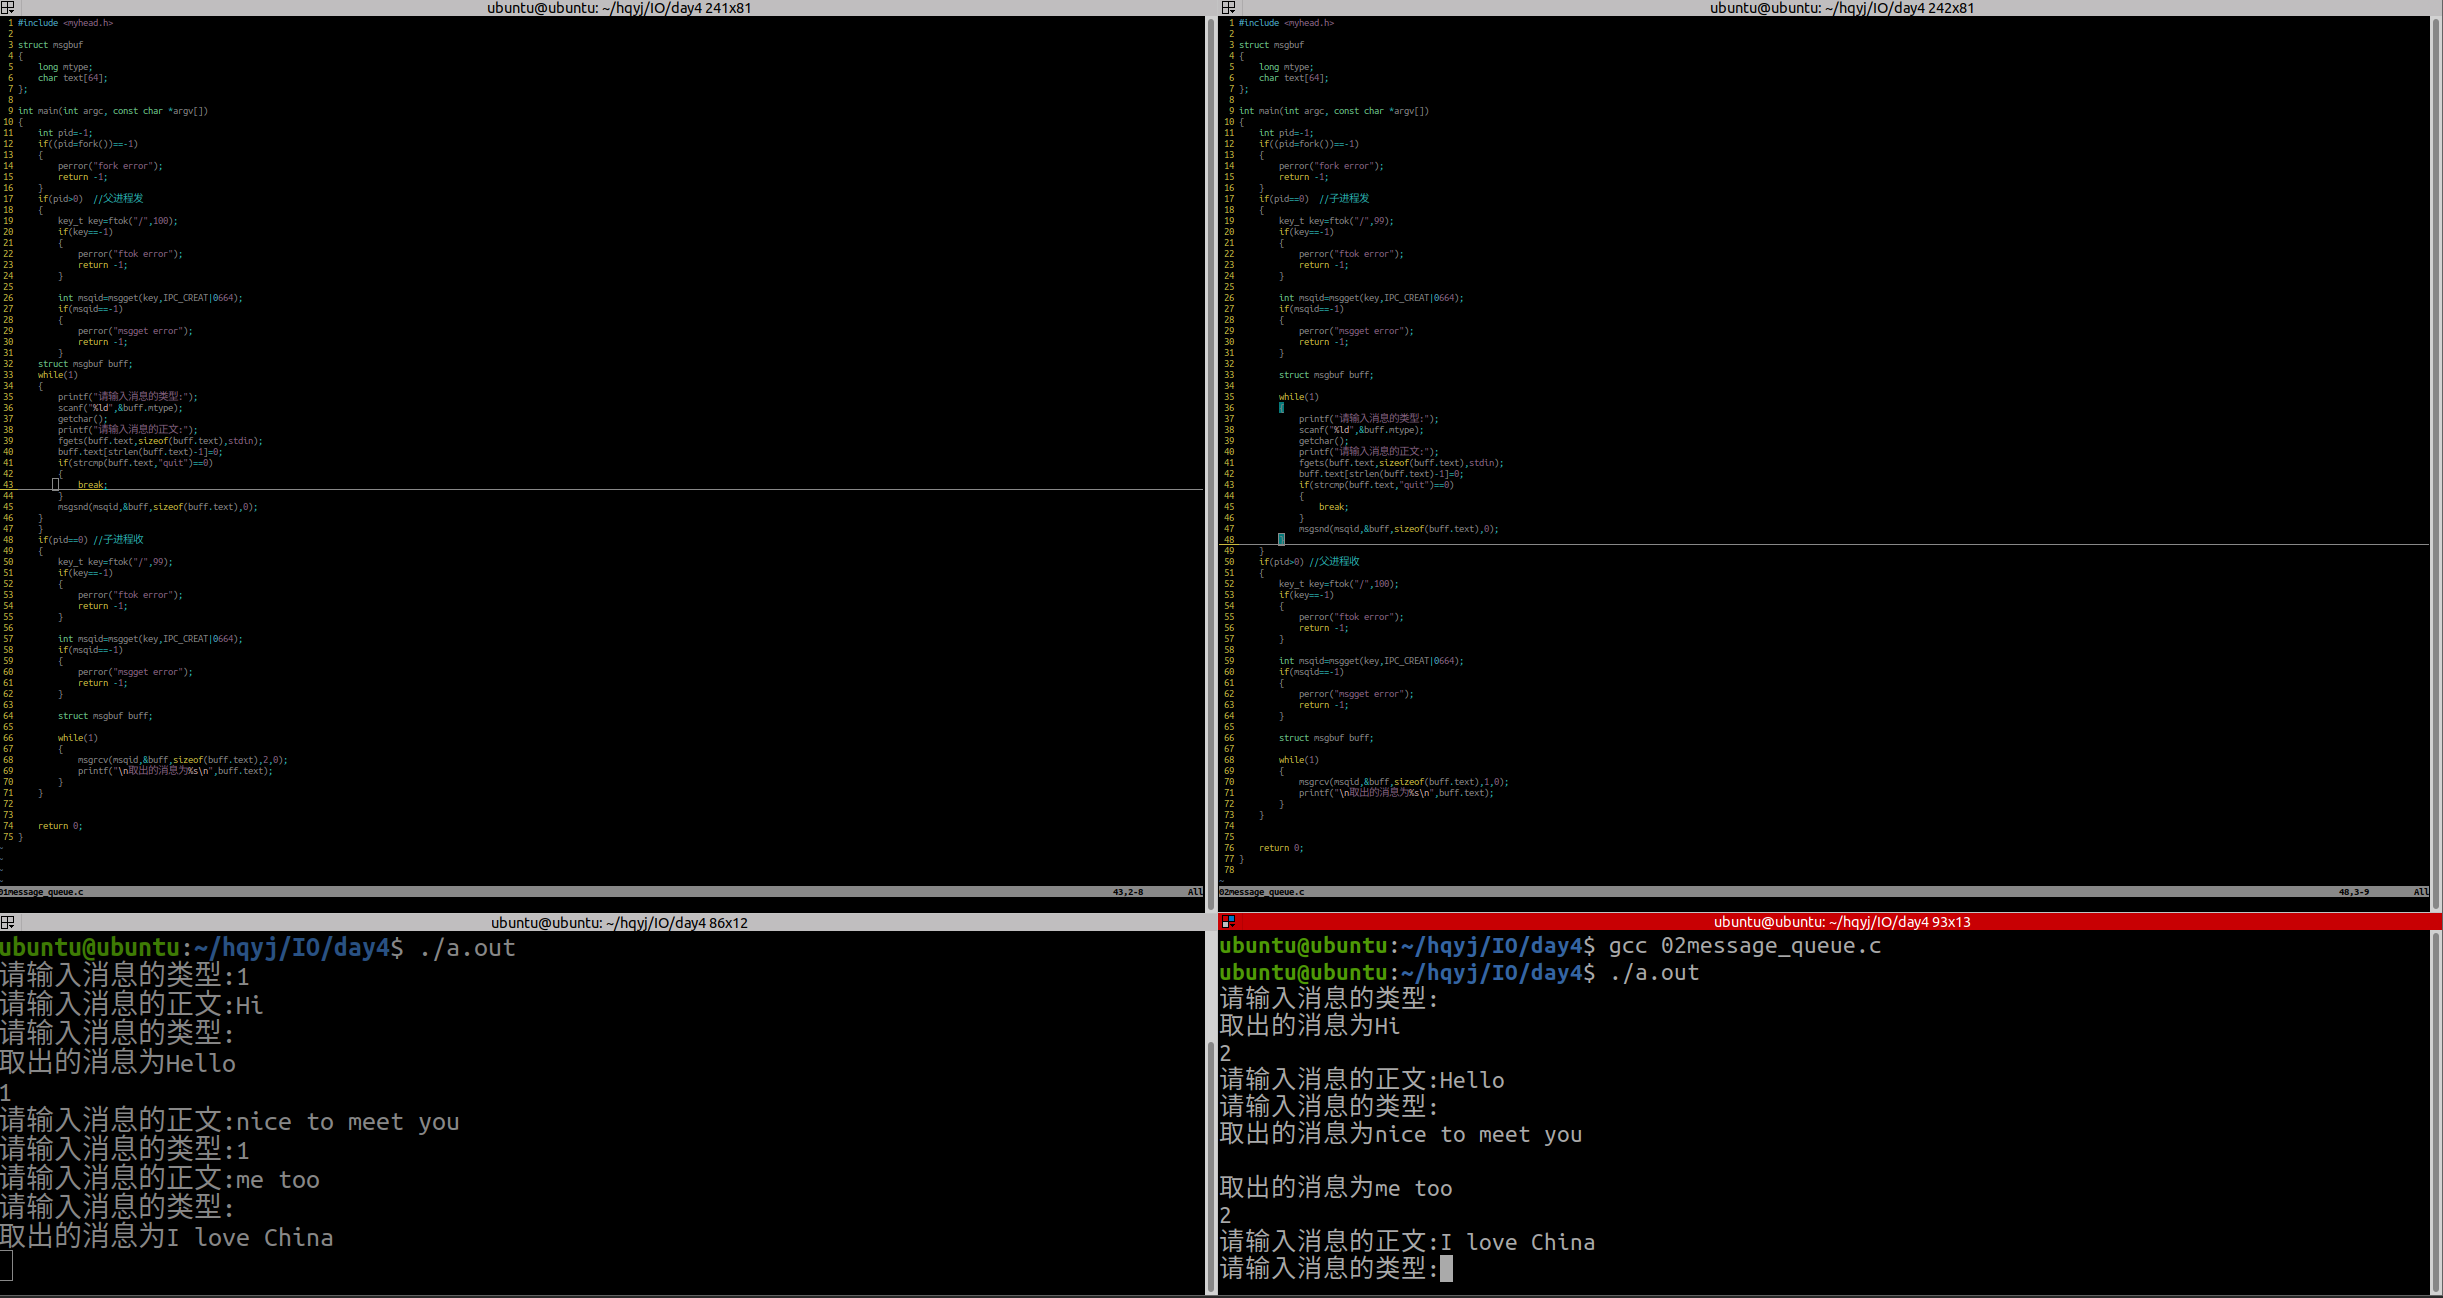Open the group icon of the 242x81 pane
Screen dimensions: 2443x1298
point(1228,7)
